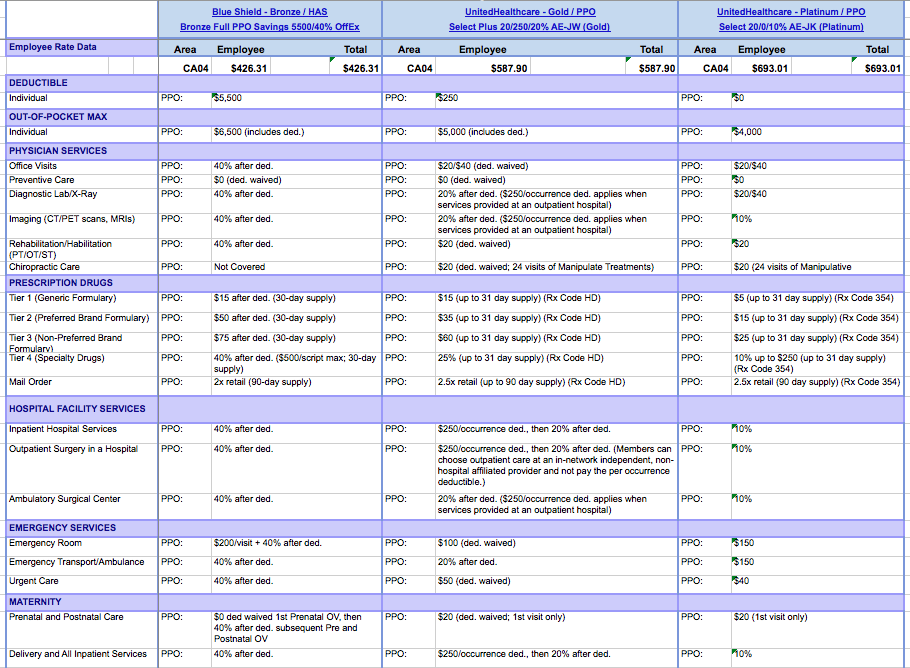
Task: Select the PRESCRIPTION DRUGS section header
Action: (x=82, y=283)
